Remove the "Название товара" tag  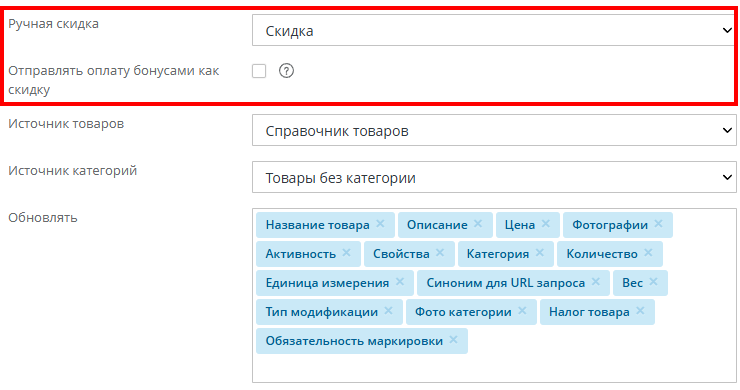[380, 224]
